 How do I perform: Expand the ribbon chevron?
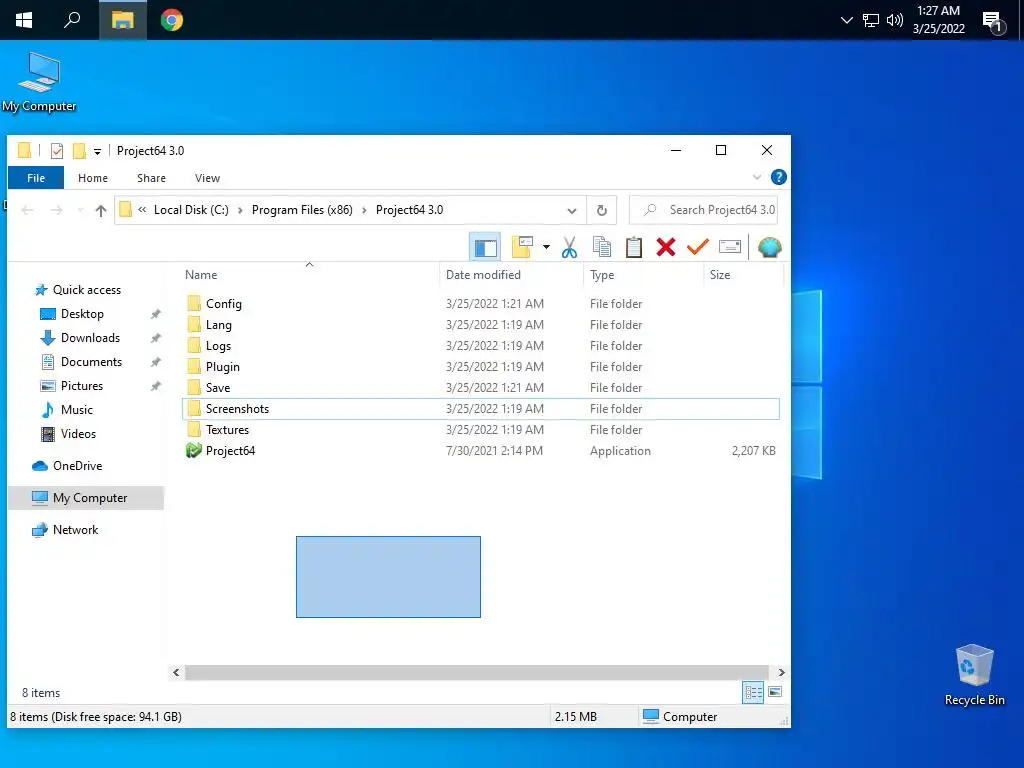click(x=757, y=177)
